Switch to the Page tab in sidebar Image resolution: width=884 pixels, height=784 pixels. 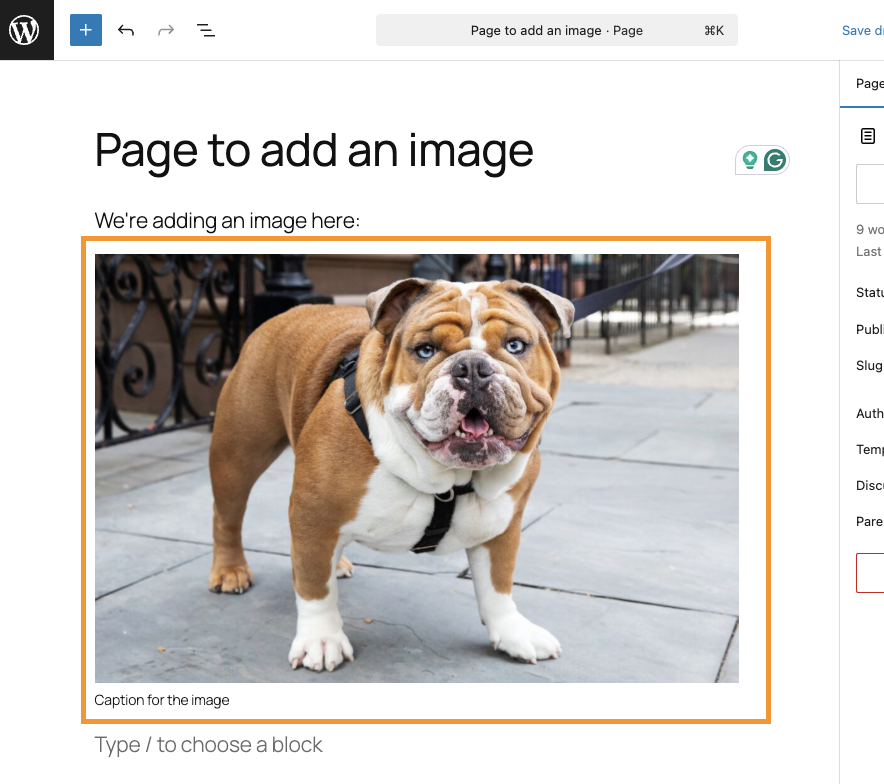pos(869,83)
